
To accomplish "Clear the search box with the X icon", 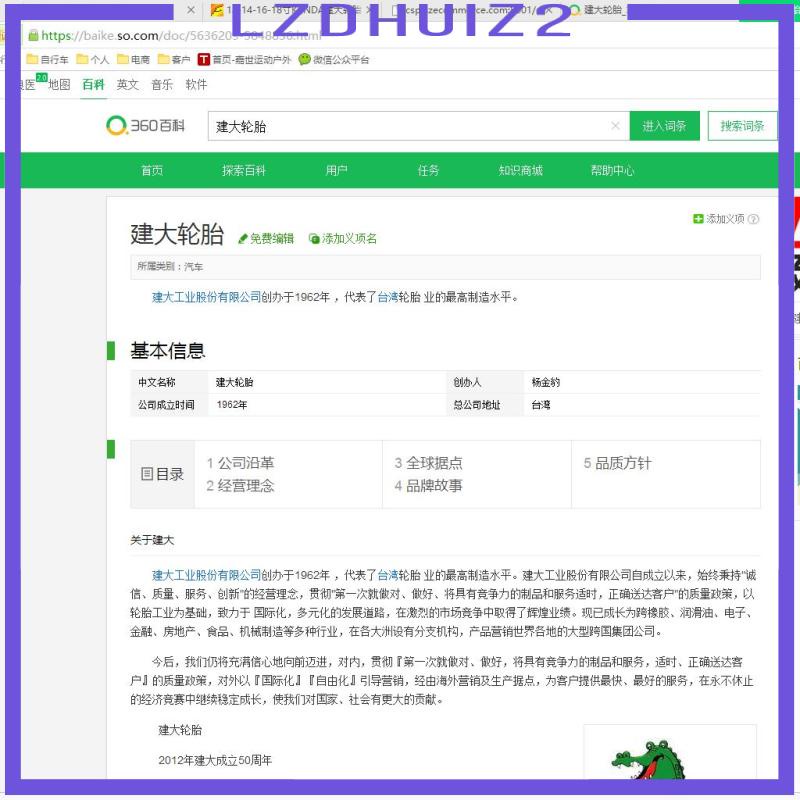I will coord(615,126).
